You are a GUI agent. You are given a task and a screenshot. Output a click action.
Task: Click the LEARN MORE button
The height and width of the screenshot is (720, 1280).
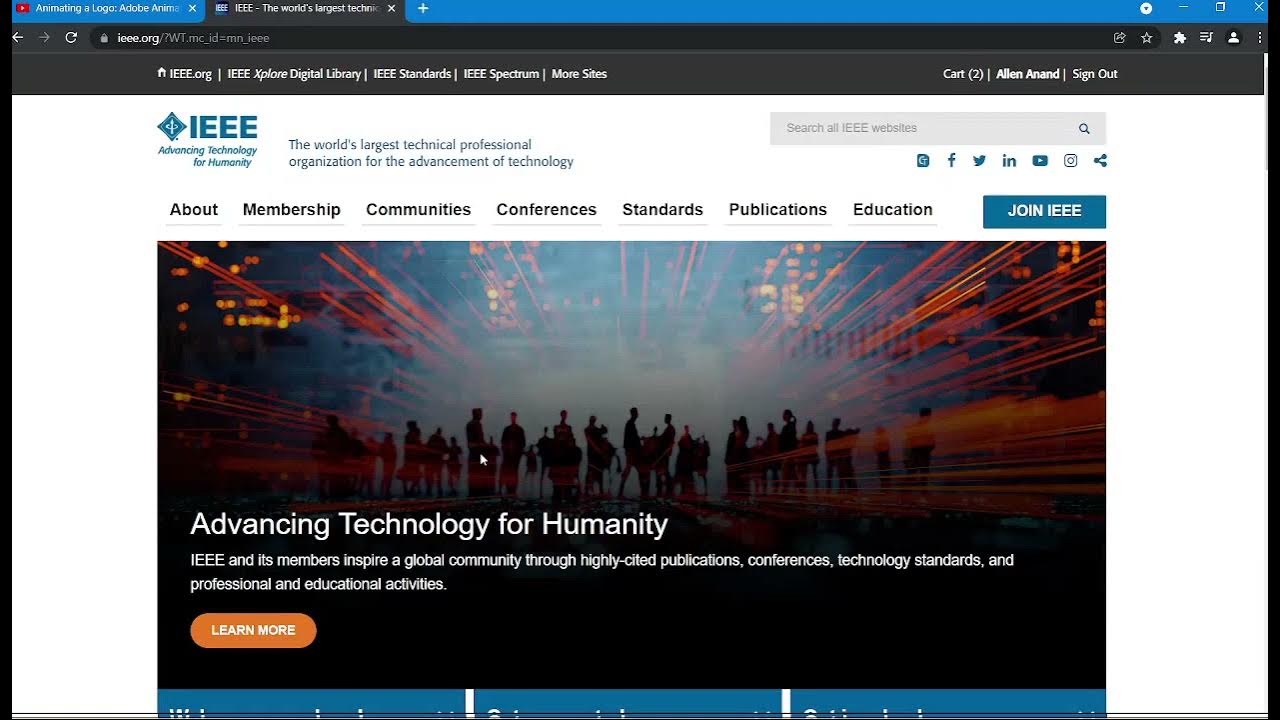[253, 630]
